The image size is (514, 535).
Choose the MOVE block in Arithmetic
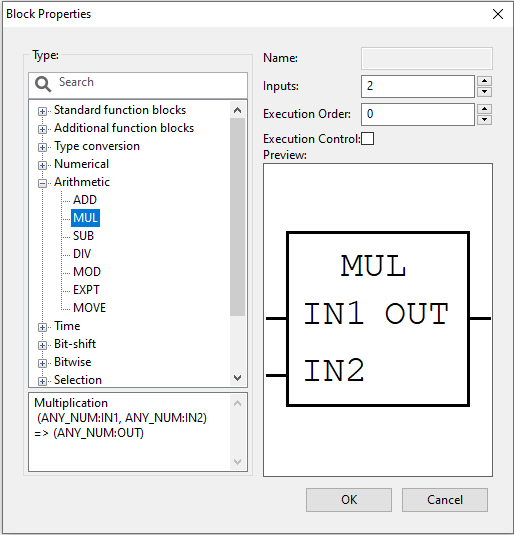click(x=89, y=308)
